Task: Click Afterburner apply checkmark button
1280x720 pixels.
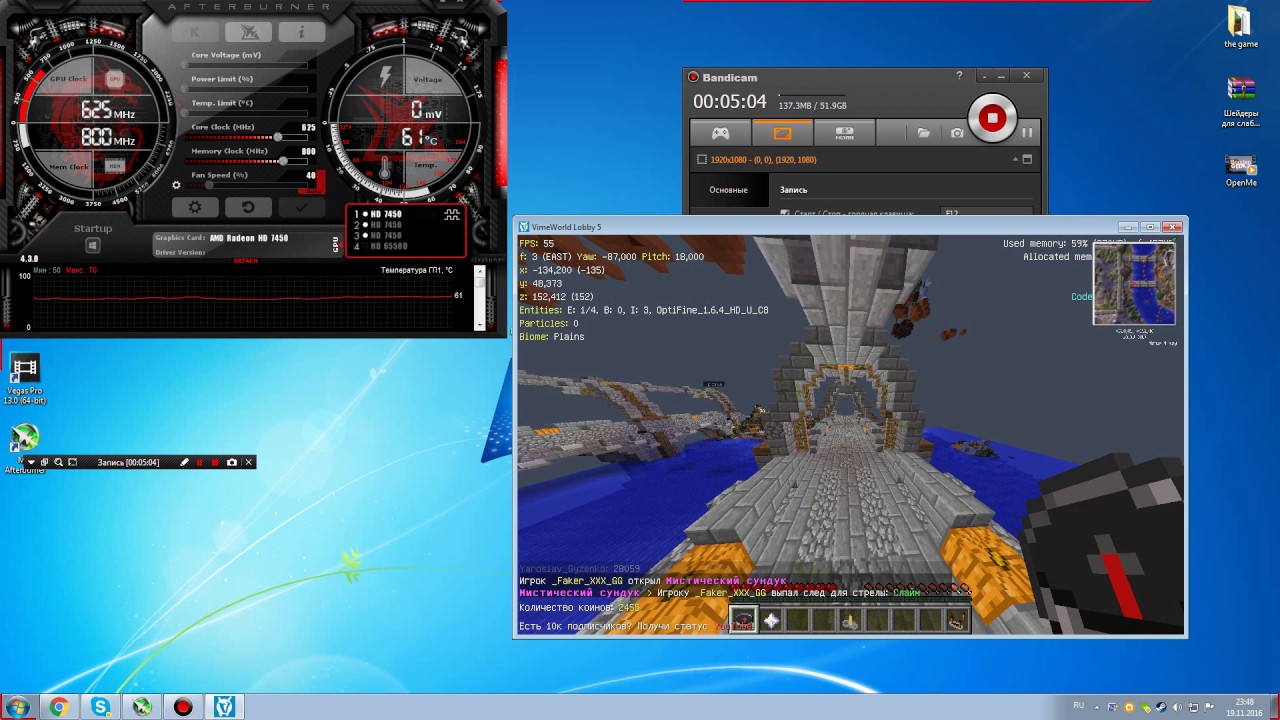Action: coord(301,207)
